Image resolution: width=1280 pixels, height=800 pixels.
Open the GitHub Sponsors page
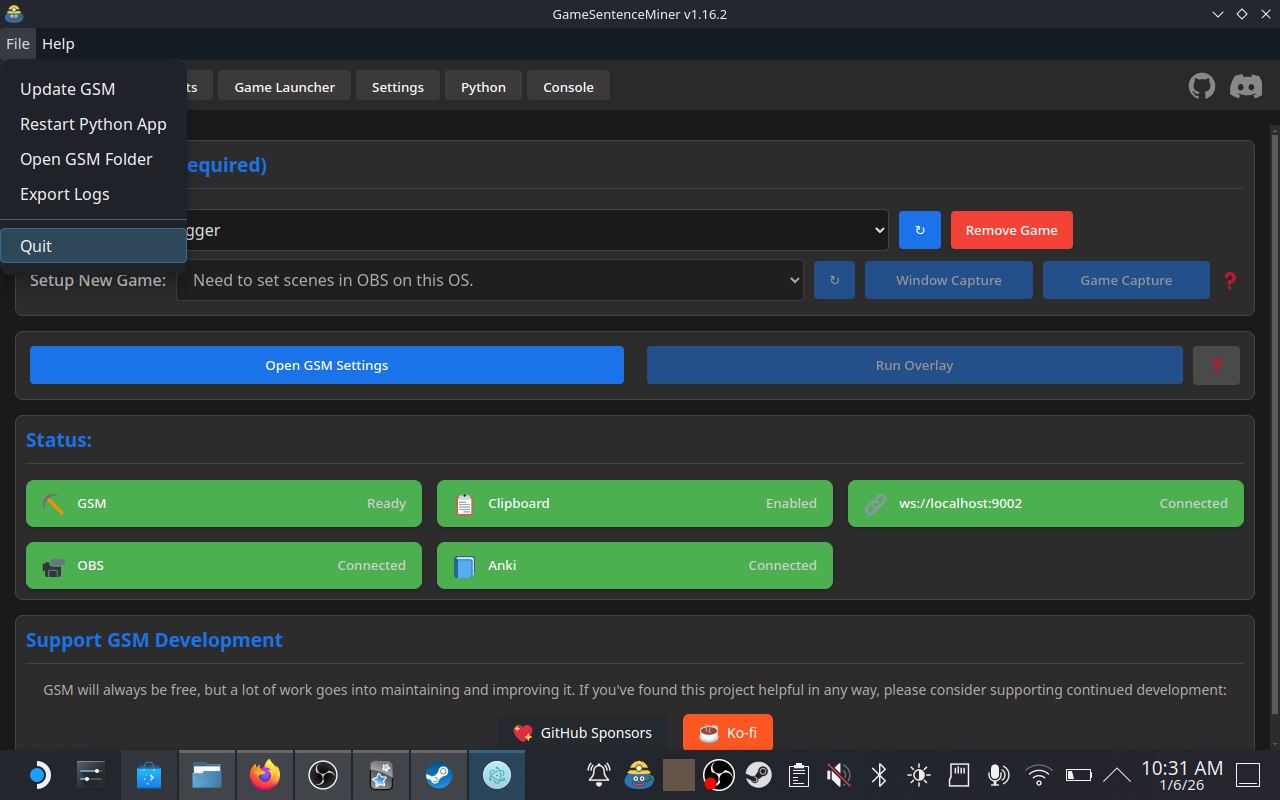pyautogui.click(x=583, y=732)
